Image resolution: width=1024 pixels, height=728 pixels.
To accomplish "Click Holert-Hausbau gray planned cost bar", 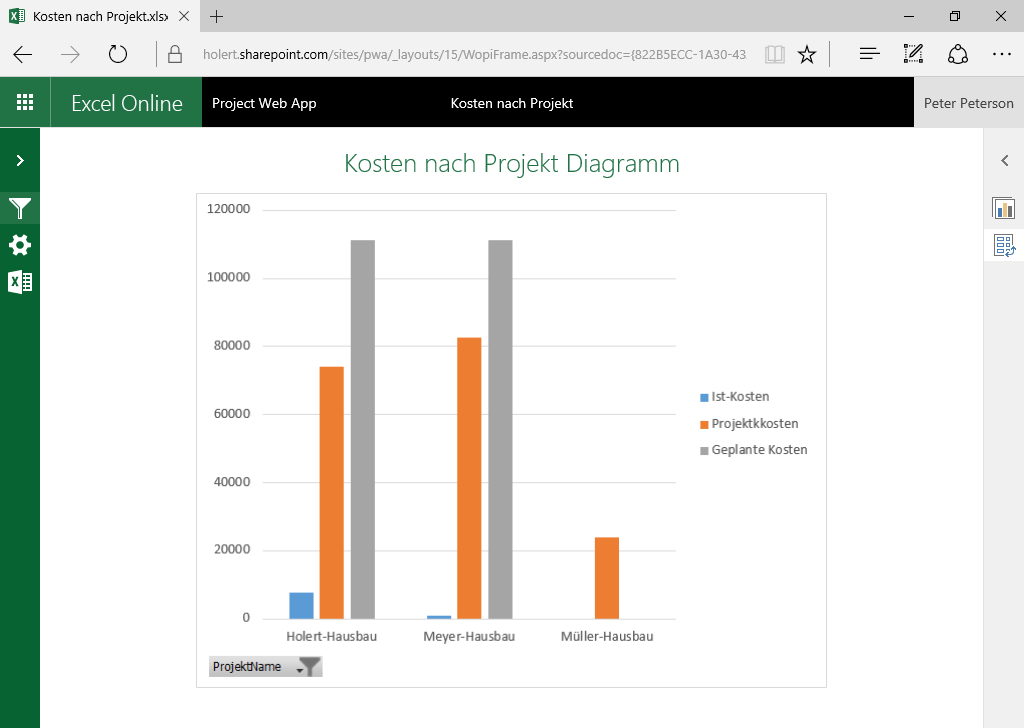I will pos(363,429).
